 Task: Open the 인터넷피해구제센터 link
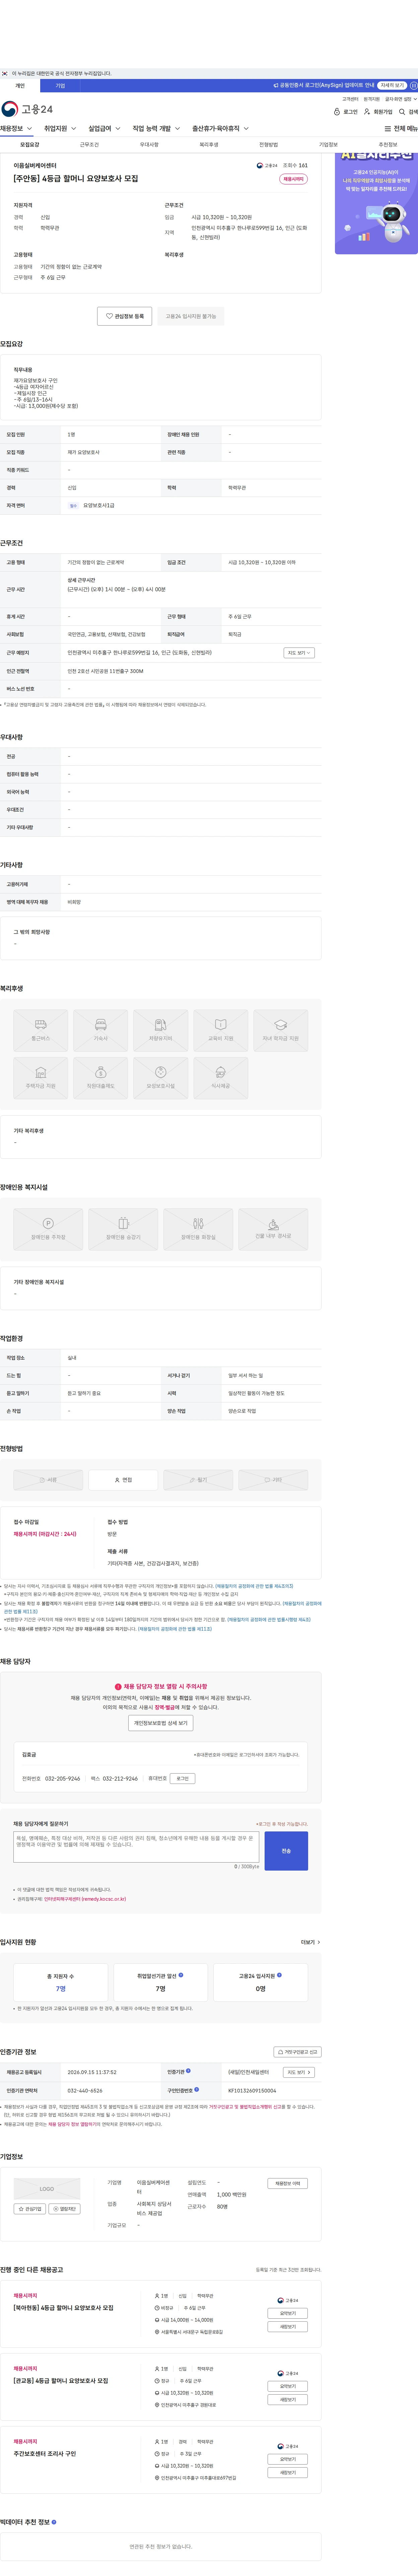coord(85,1899)
